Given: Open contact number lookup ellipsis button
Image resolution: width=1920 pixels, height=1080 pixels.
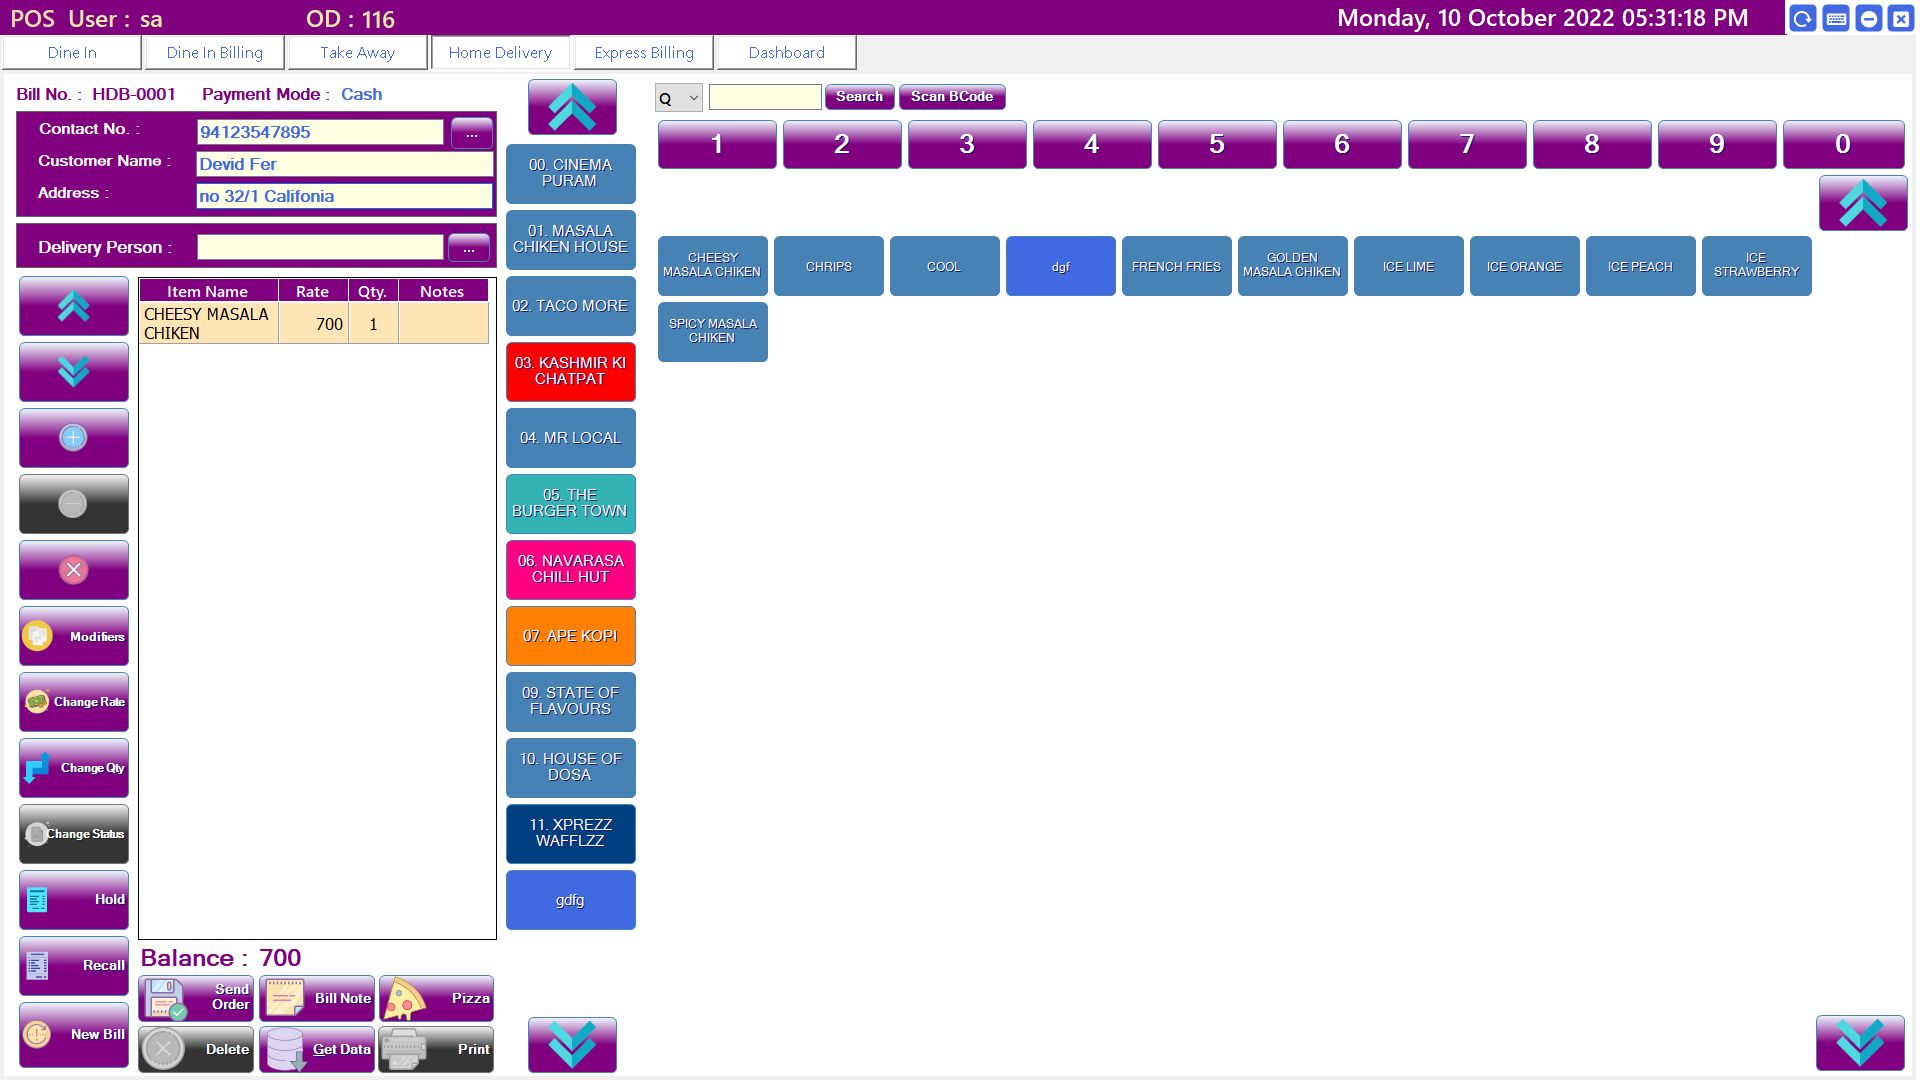Looking at the screenshot, I should coord(471,133).
